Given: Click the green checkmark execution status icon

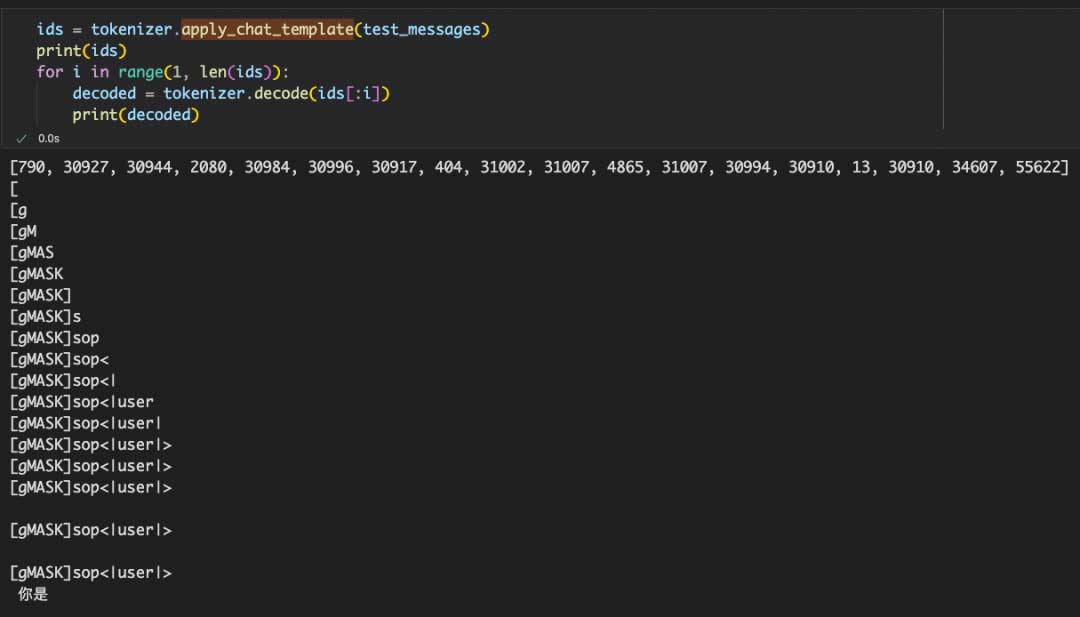Looking at the screenshot, I should (x=22, y=137).
